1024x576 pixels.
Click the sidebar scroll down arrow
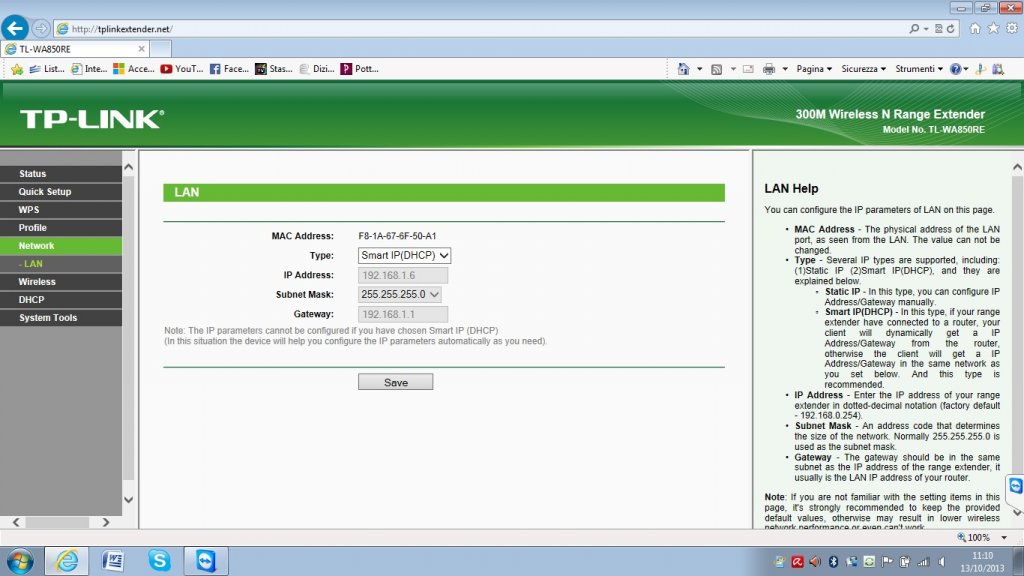point(129,500)
